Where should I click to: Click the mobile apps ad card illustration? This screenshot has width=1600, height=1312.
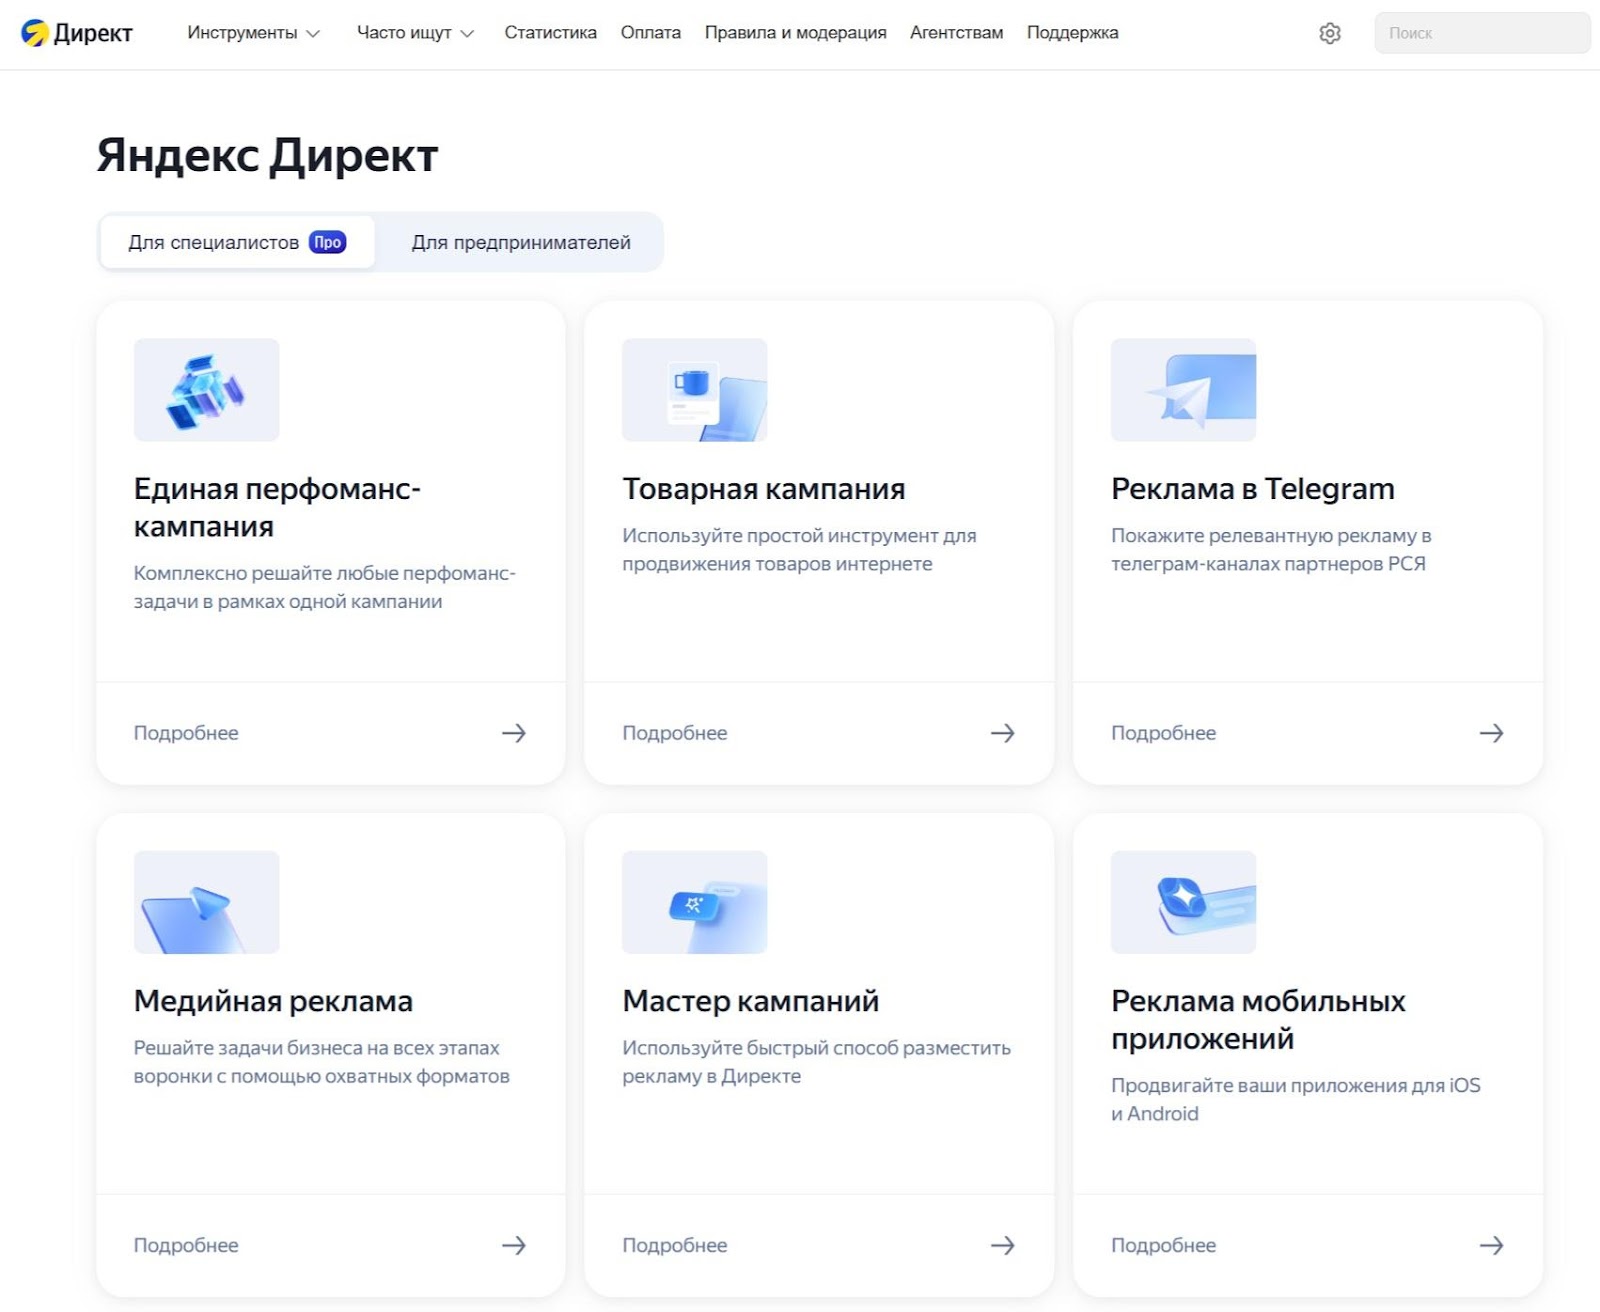pos(1183,902)
